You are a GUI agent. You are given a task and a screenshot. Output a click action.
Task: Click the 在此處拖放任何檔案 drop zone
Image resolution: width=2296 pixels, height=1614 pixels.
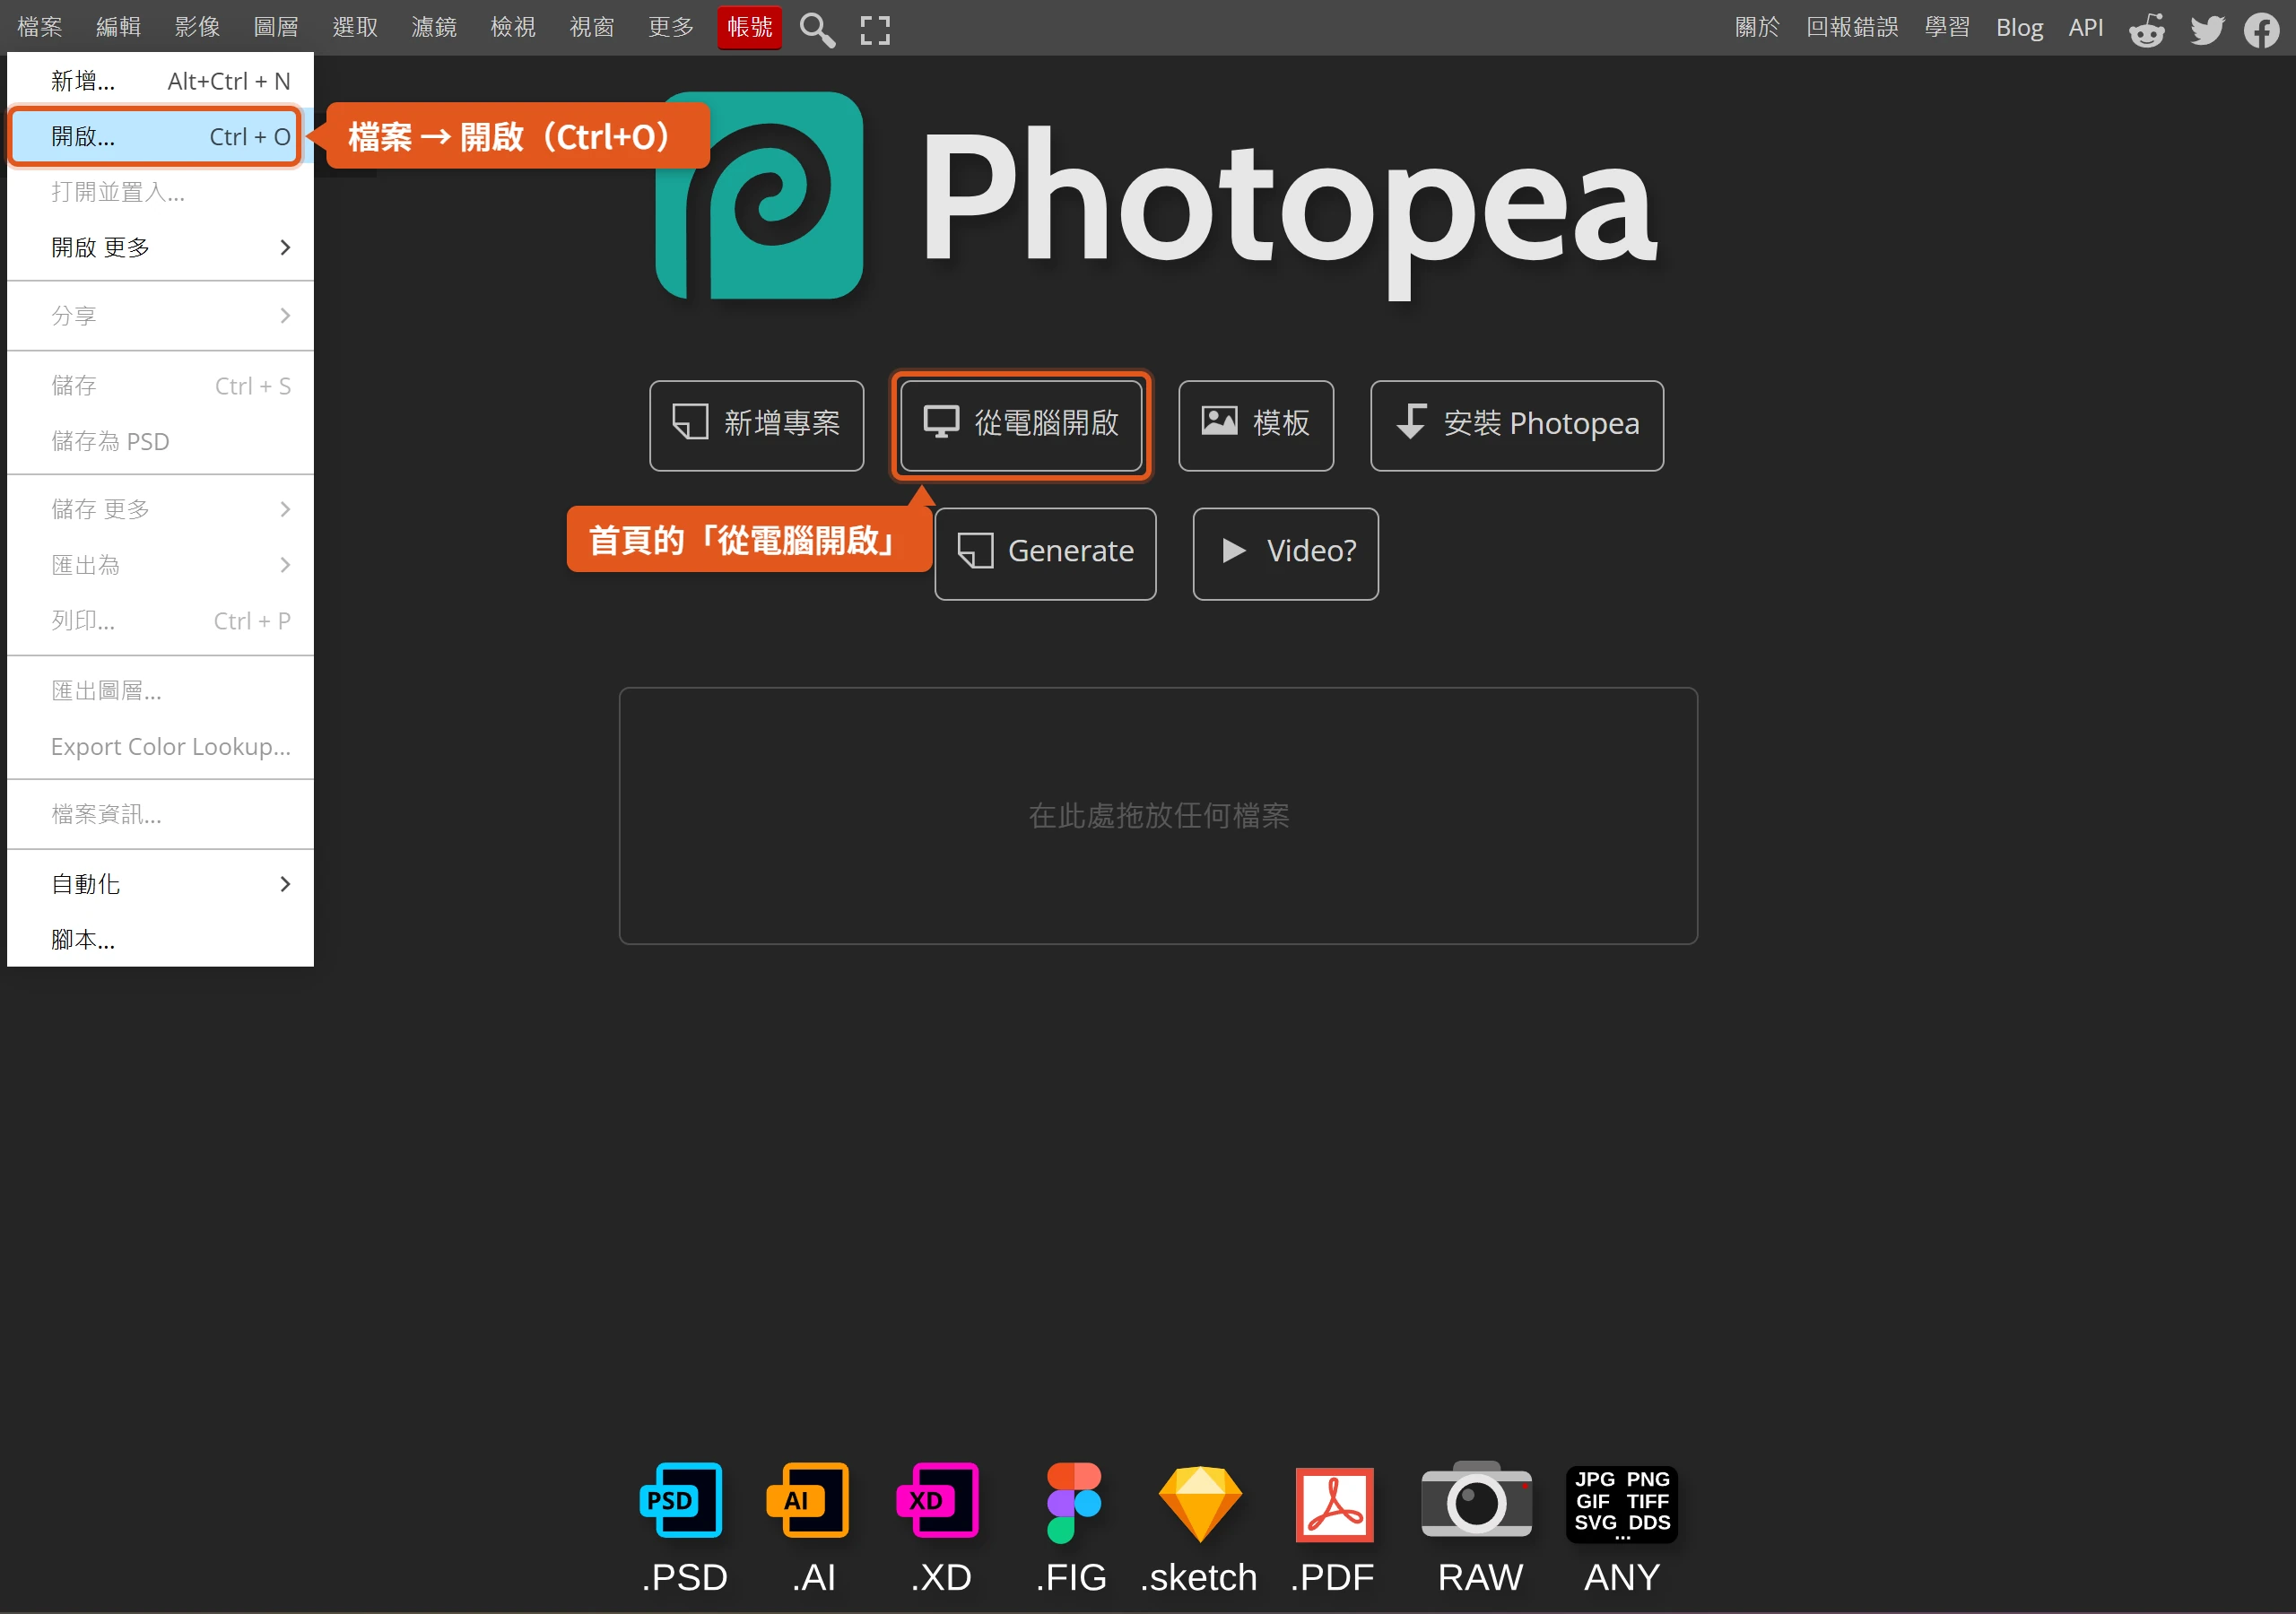click(1158, 816)
